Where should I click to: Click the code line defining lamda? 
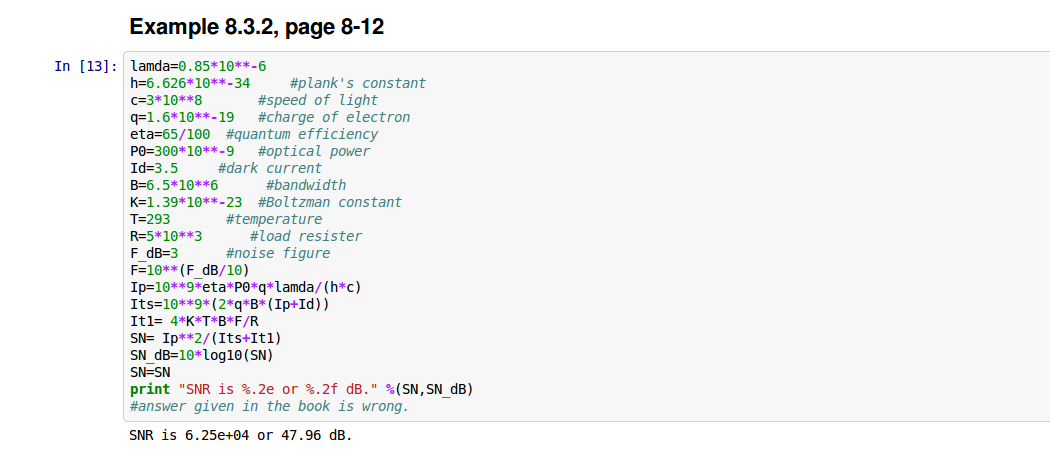pos(198,67)
